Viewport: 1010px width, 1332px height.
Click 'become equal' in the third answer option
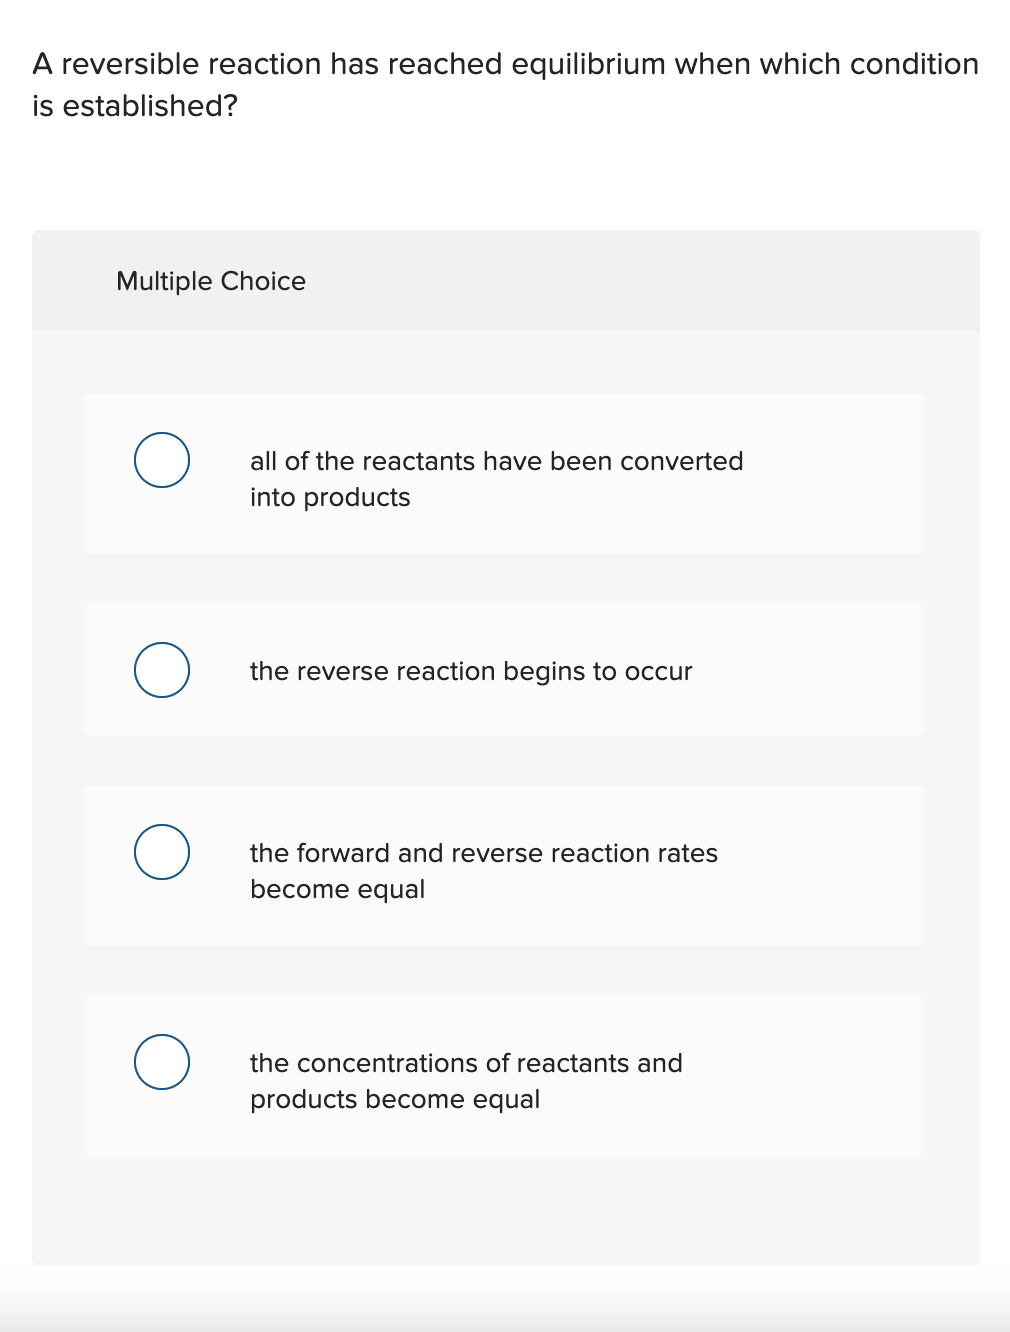(338, 889)
